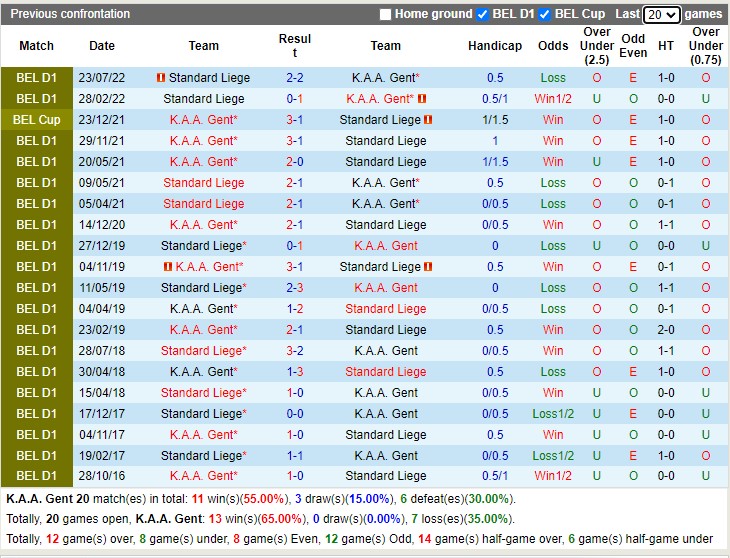Click red card icon beside Standard Liege 23/12/21
The height and width of the screenshot is (558, 730).
[x=428, y=120]
